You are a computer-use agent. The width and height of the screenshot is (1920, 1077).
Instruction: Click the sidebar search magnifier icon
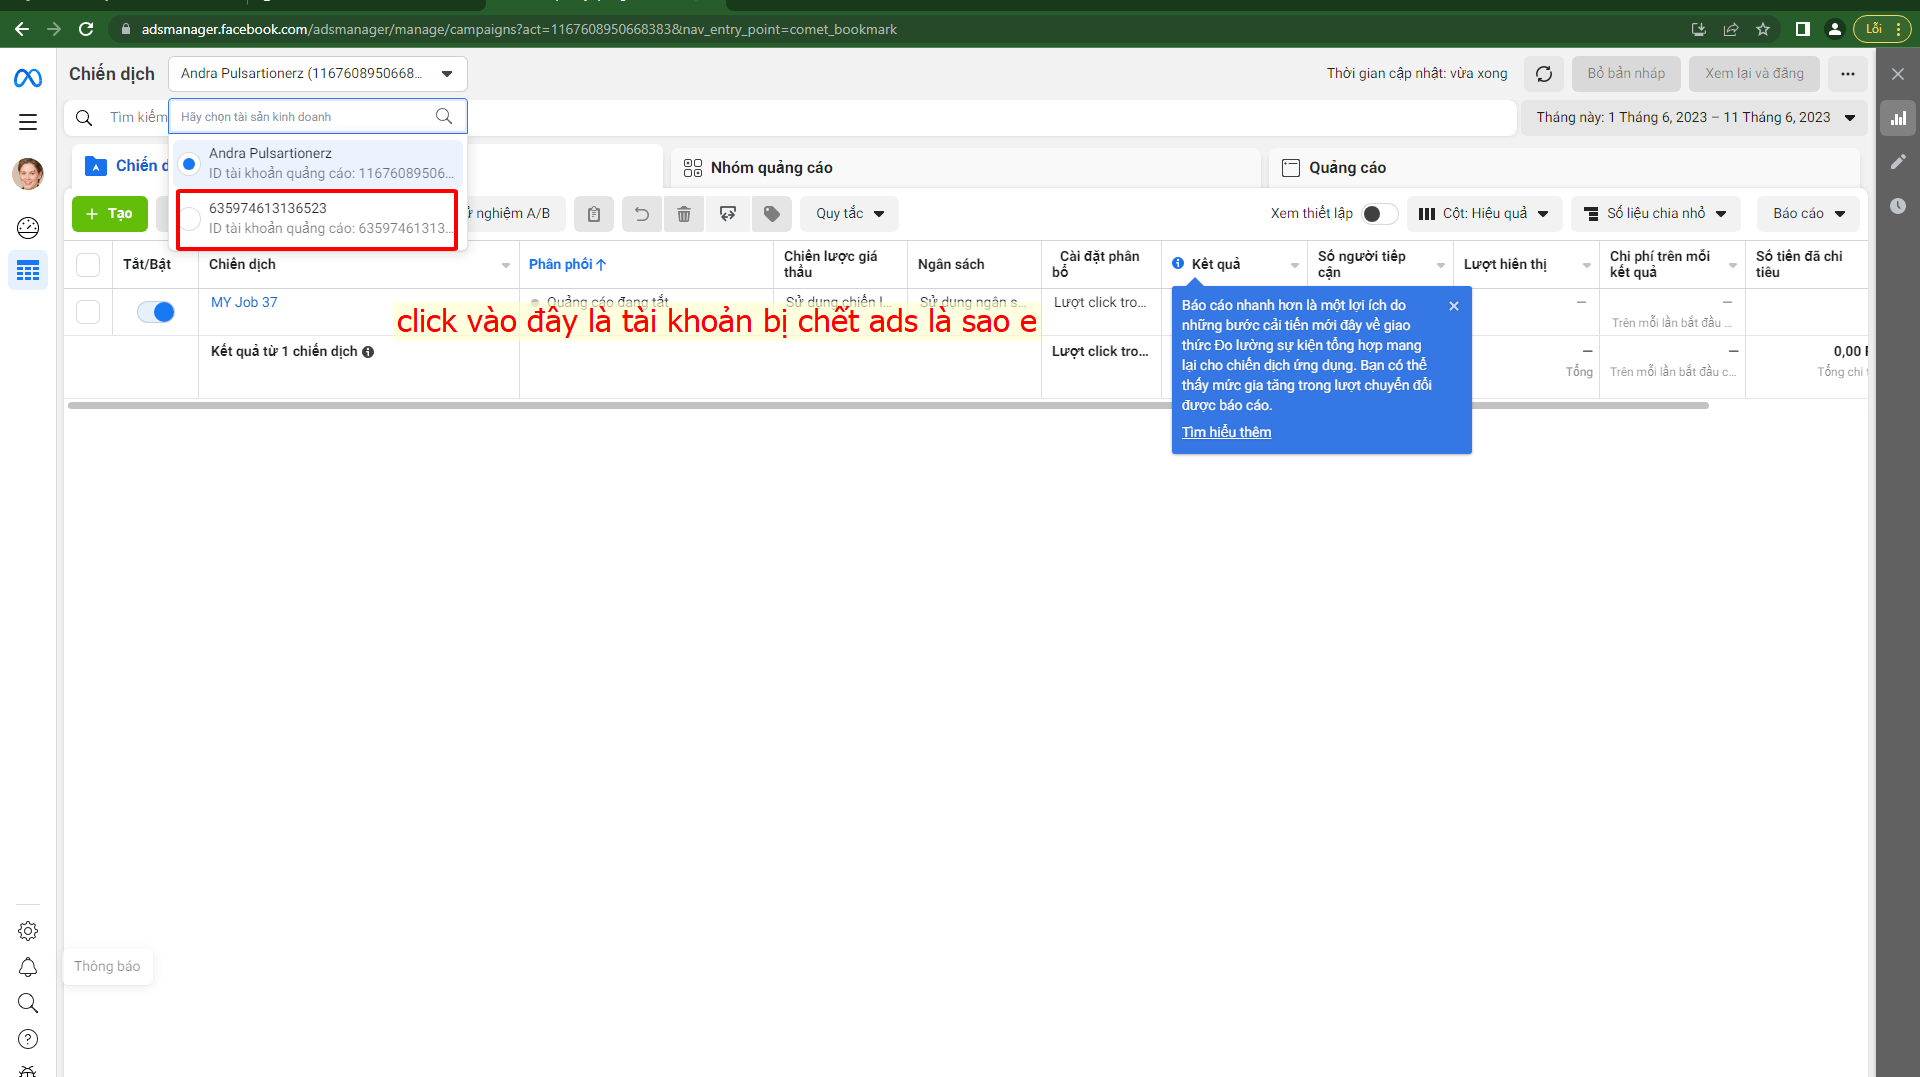click(28, 1003)
